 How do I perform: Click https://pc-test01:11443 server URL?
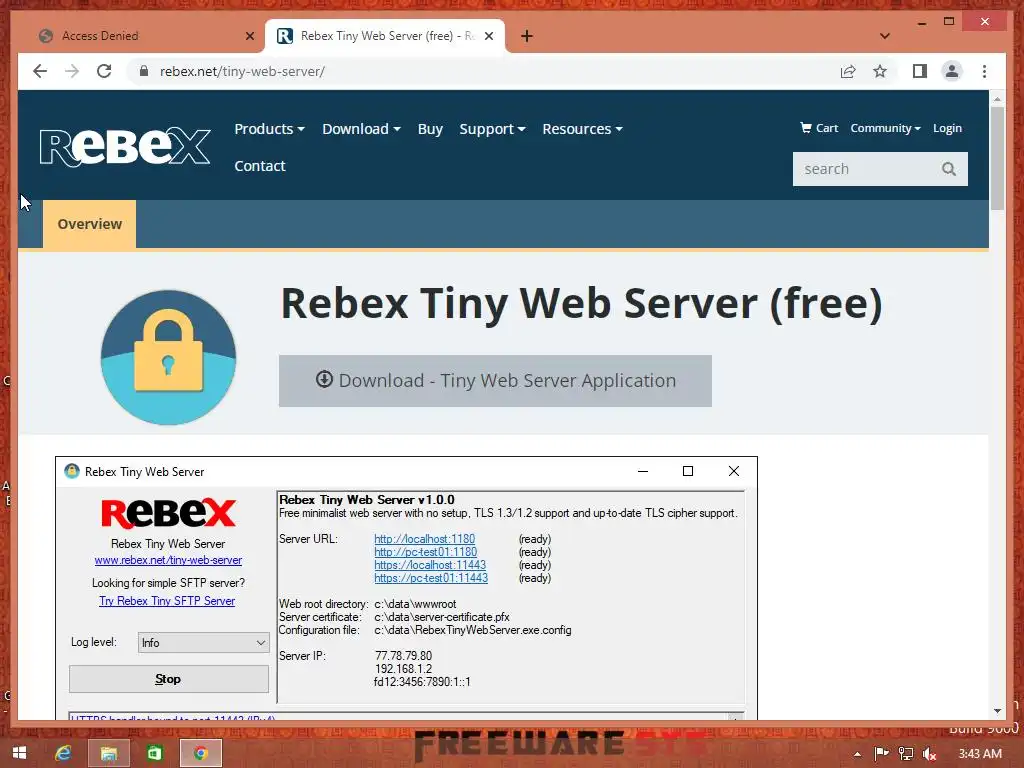[x=431, y=578]
